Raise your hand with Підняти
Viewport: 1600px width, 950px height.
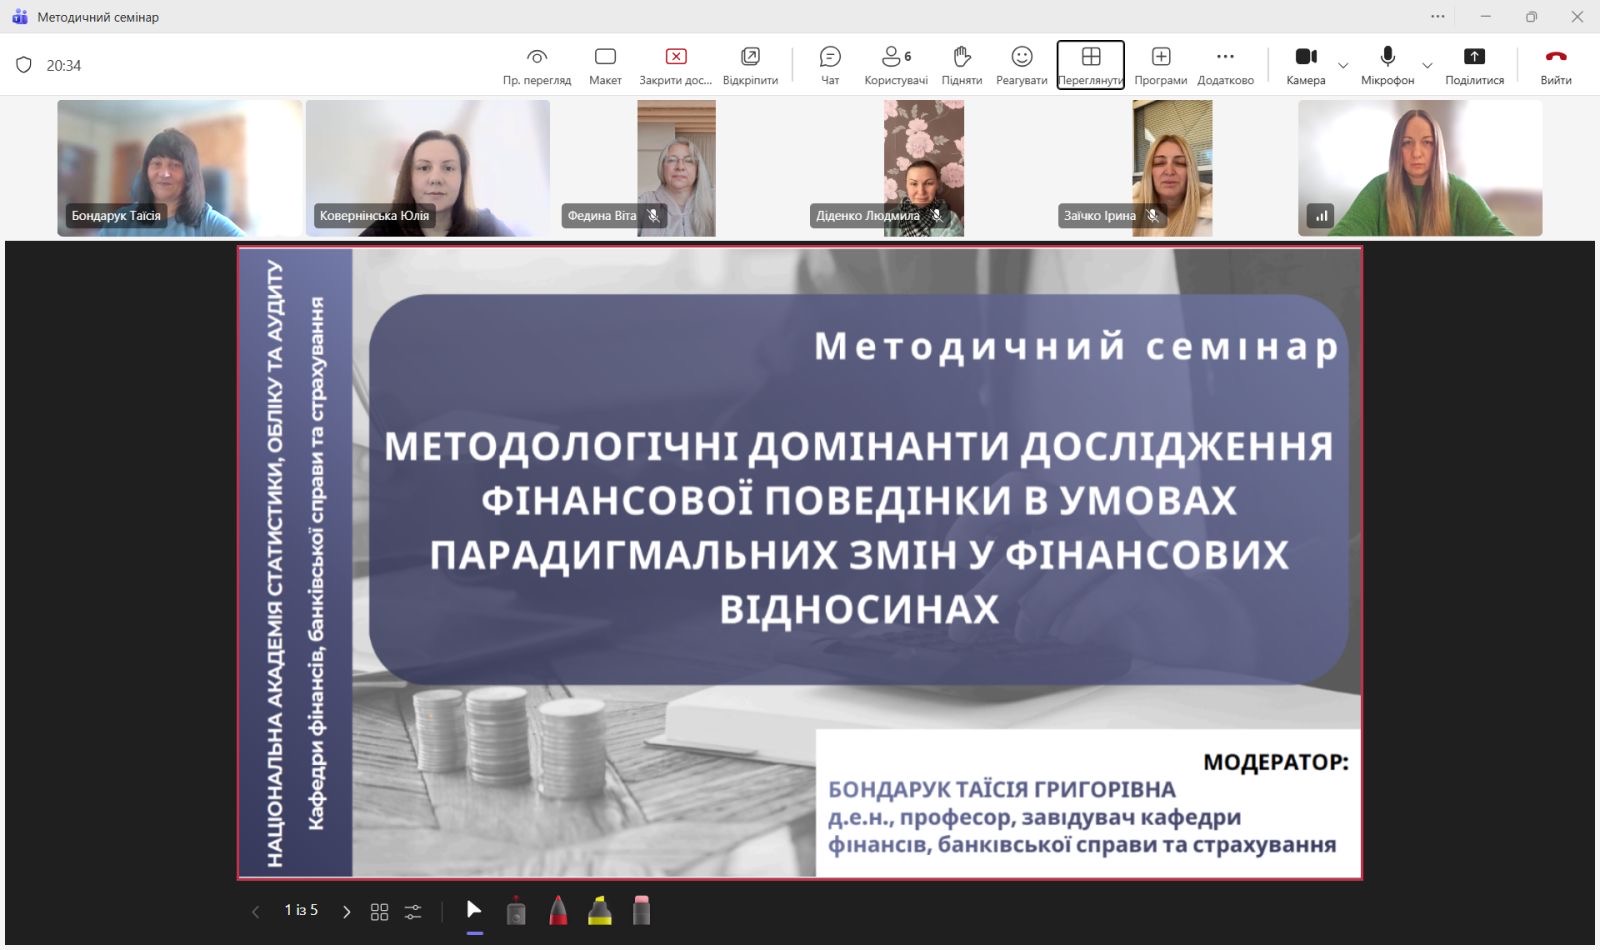(x=961, y=65)
